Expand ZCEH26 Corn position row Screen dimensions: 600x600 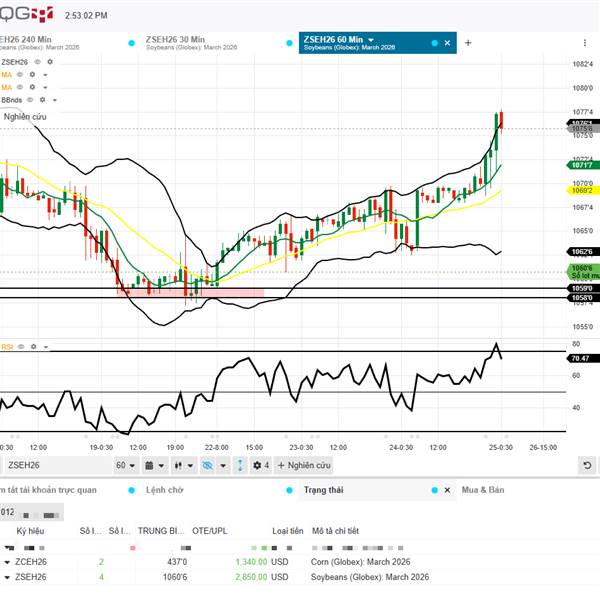point(8,563)
